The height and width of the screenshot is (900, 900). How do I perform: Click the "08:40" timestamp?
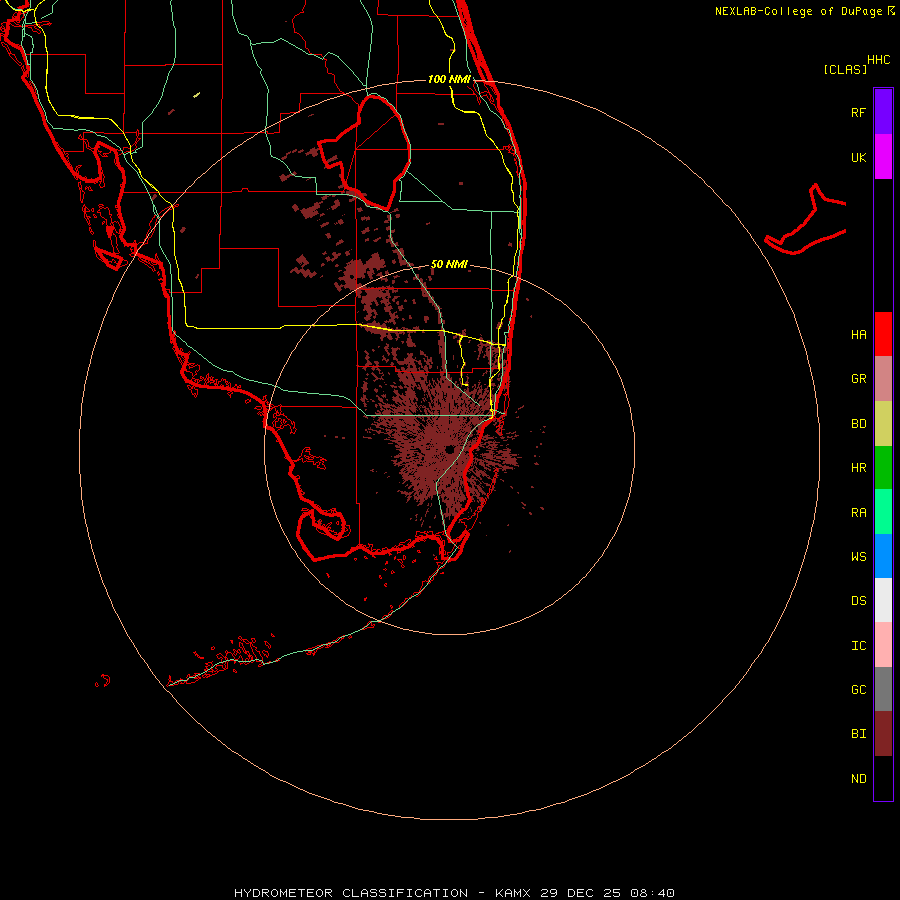pyautogui.click(x=652, y=893)
